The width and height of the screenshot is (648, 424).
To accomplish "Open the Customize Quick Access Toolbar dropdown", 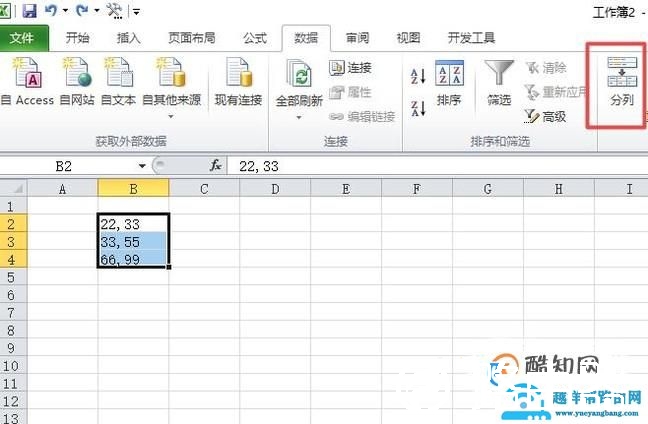I will click(136, 11).
